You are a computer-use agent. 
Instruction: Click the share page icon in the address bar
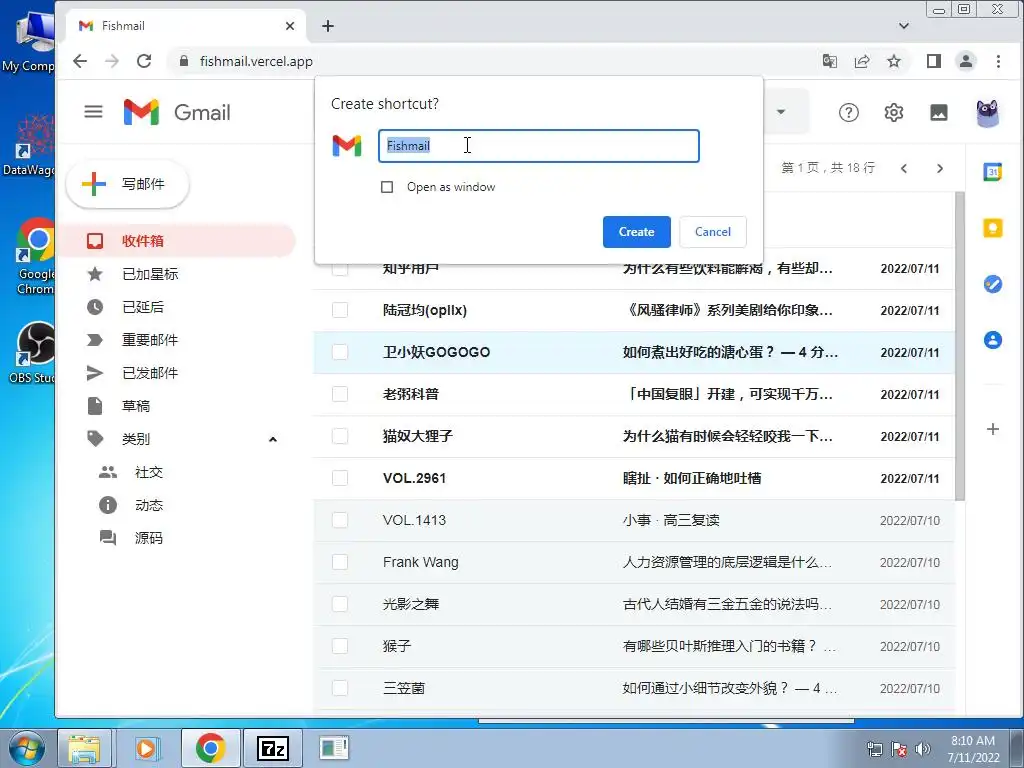(x=862, y=61)
